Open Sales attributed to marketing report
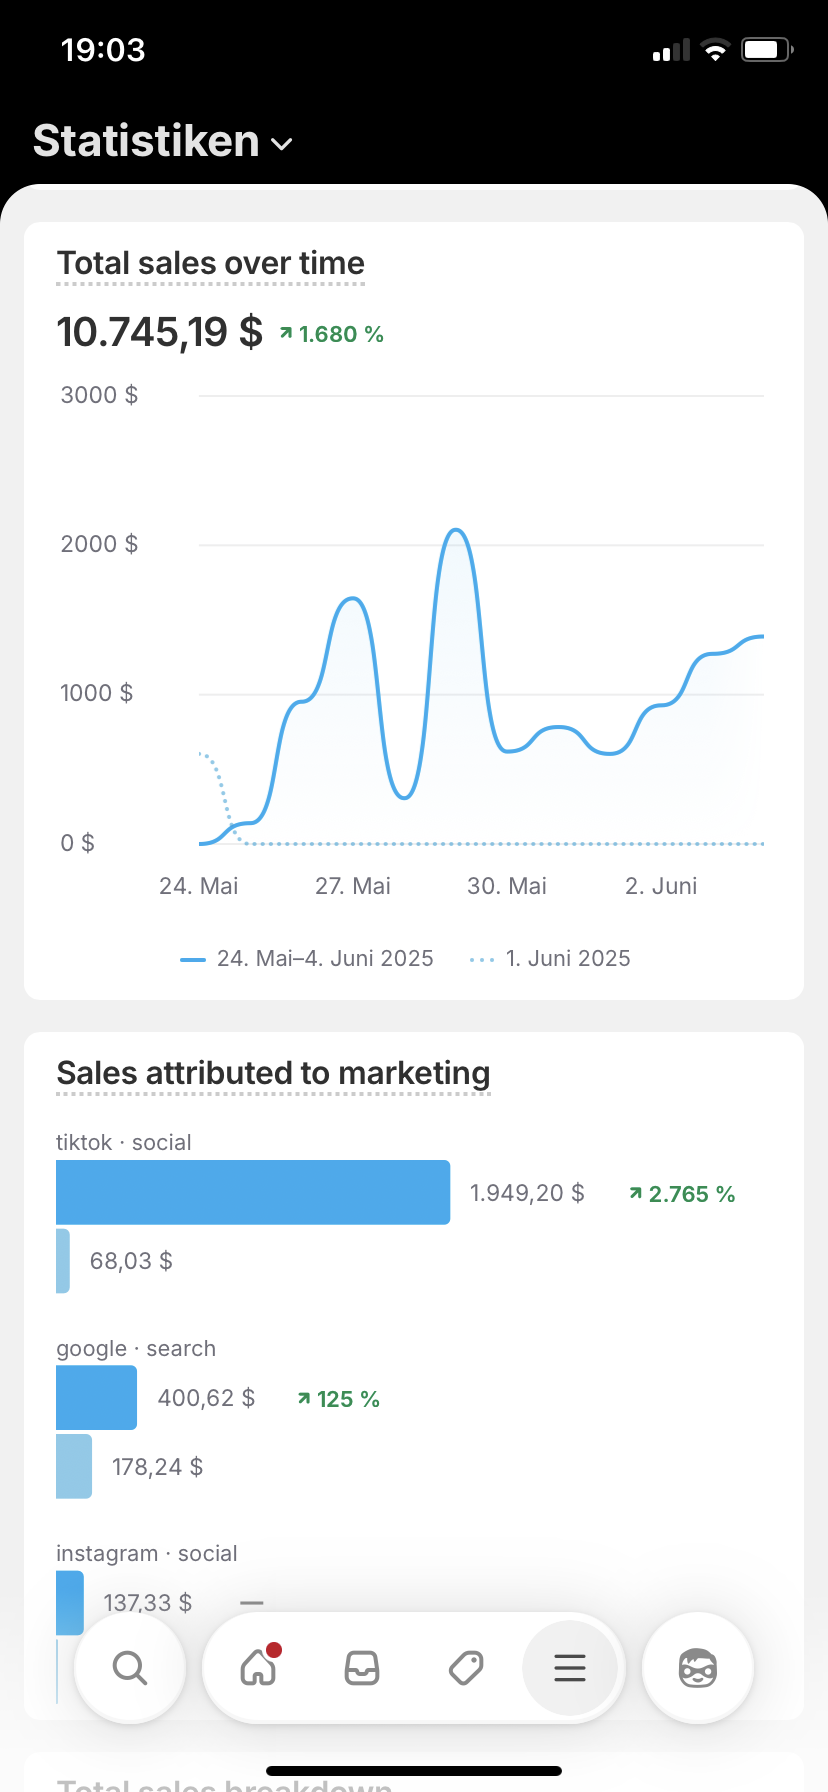The image size is (828, 1792). [x=273, y=1073]
